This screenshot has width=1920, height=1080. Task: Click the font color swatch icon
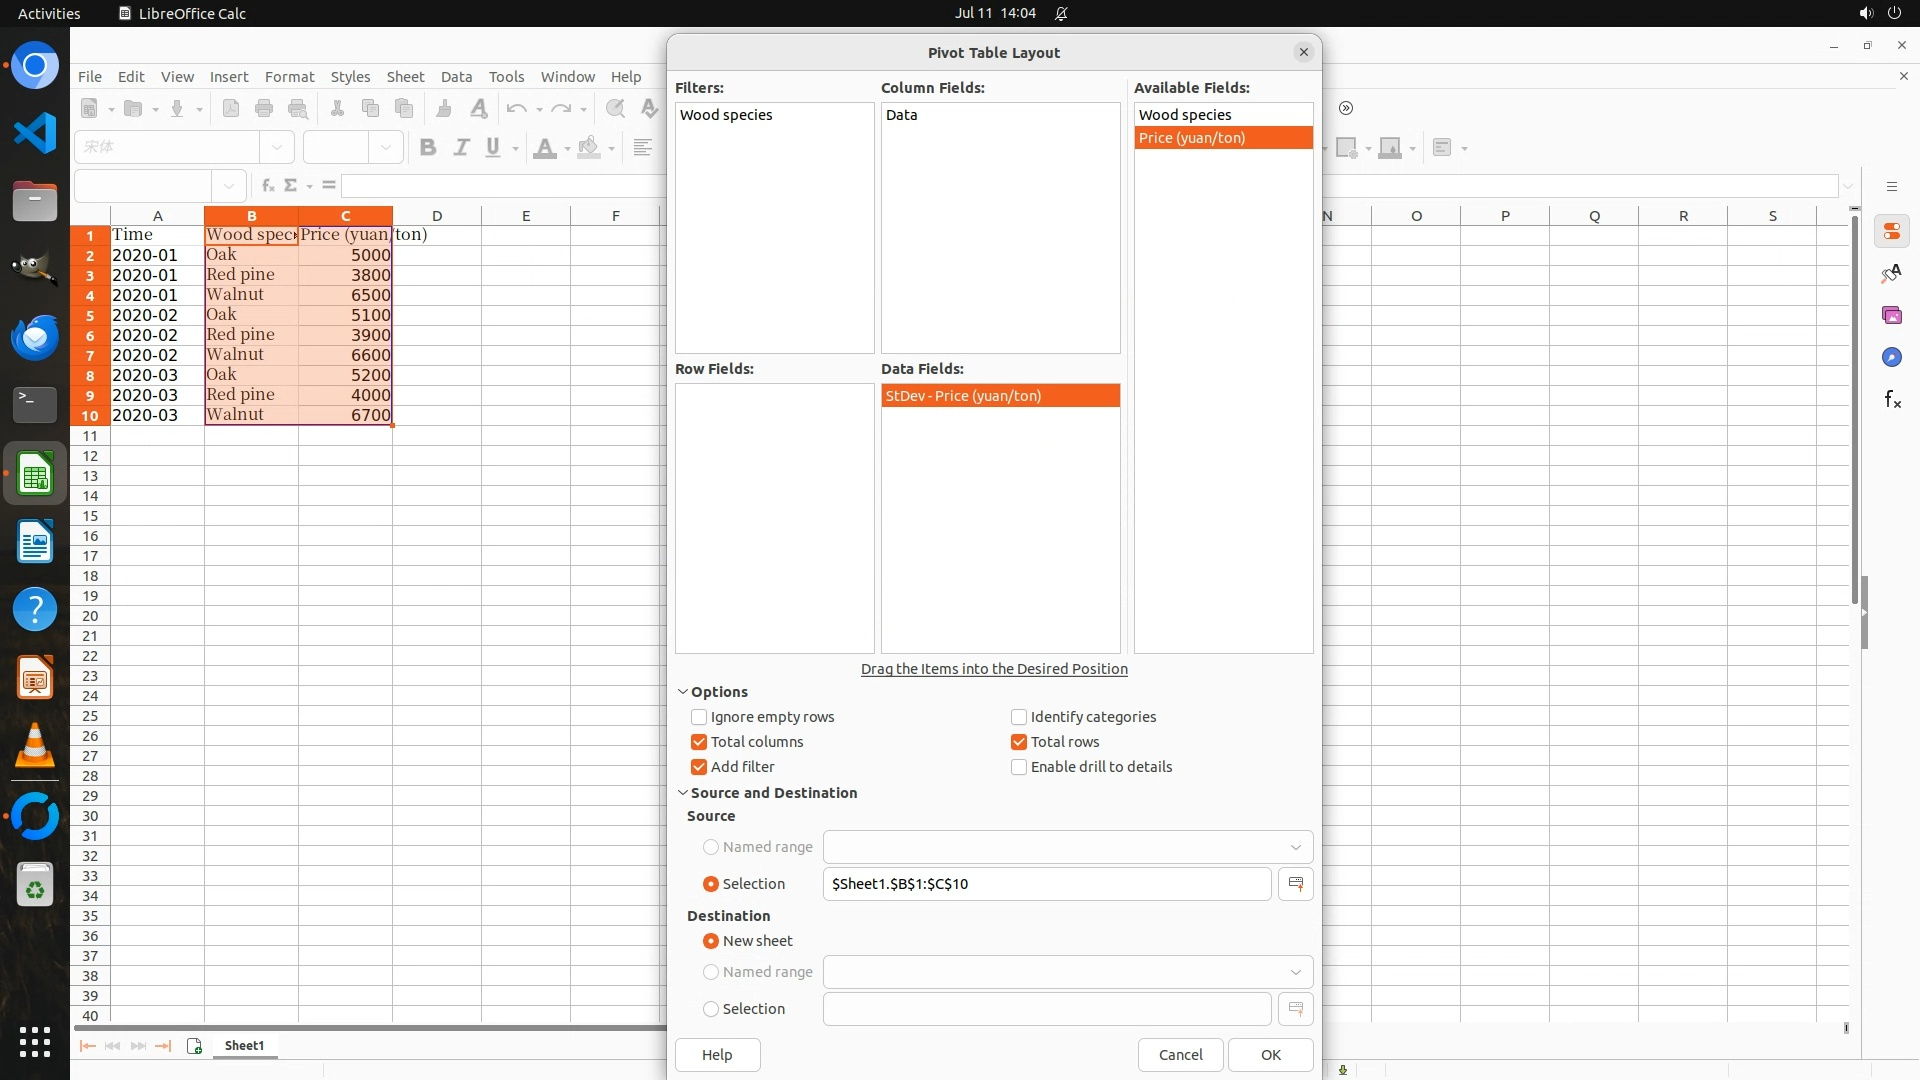(545, 148)
